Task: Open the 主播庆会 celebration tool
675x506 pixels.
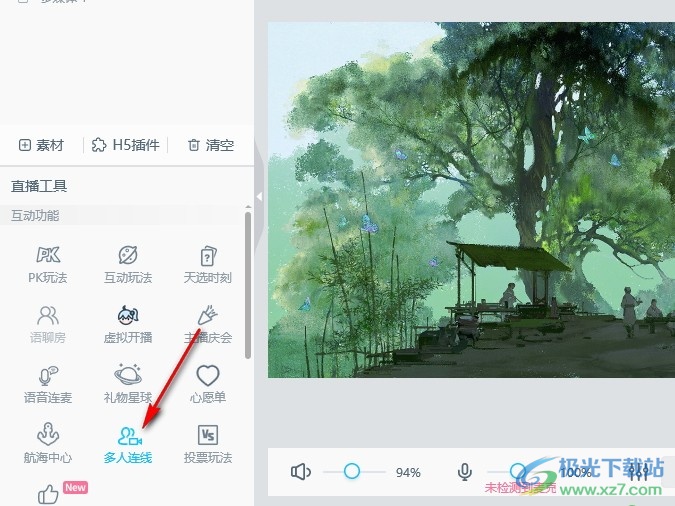Action: tap(208, 324)
